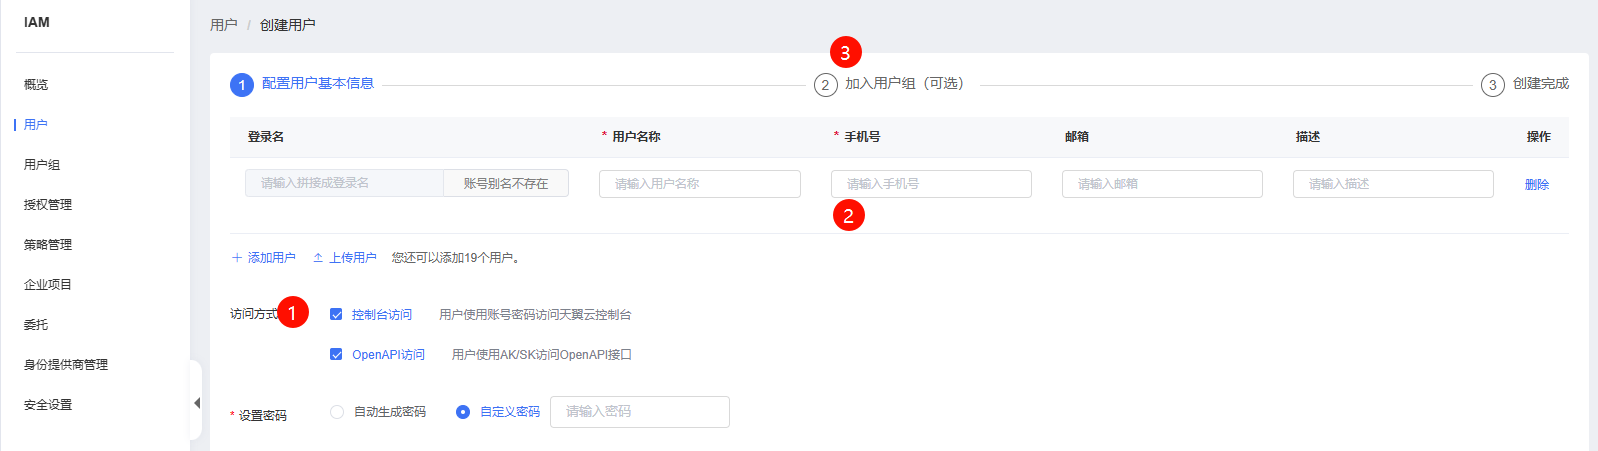Image resolution: width=1598 pixels, height=451 pixels.
Task: Click the step 2 circle icon
Action: click(x=825, y=85)
